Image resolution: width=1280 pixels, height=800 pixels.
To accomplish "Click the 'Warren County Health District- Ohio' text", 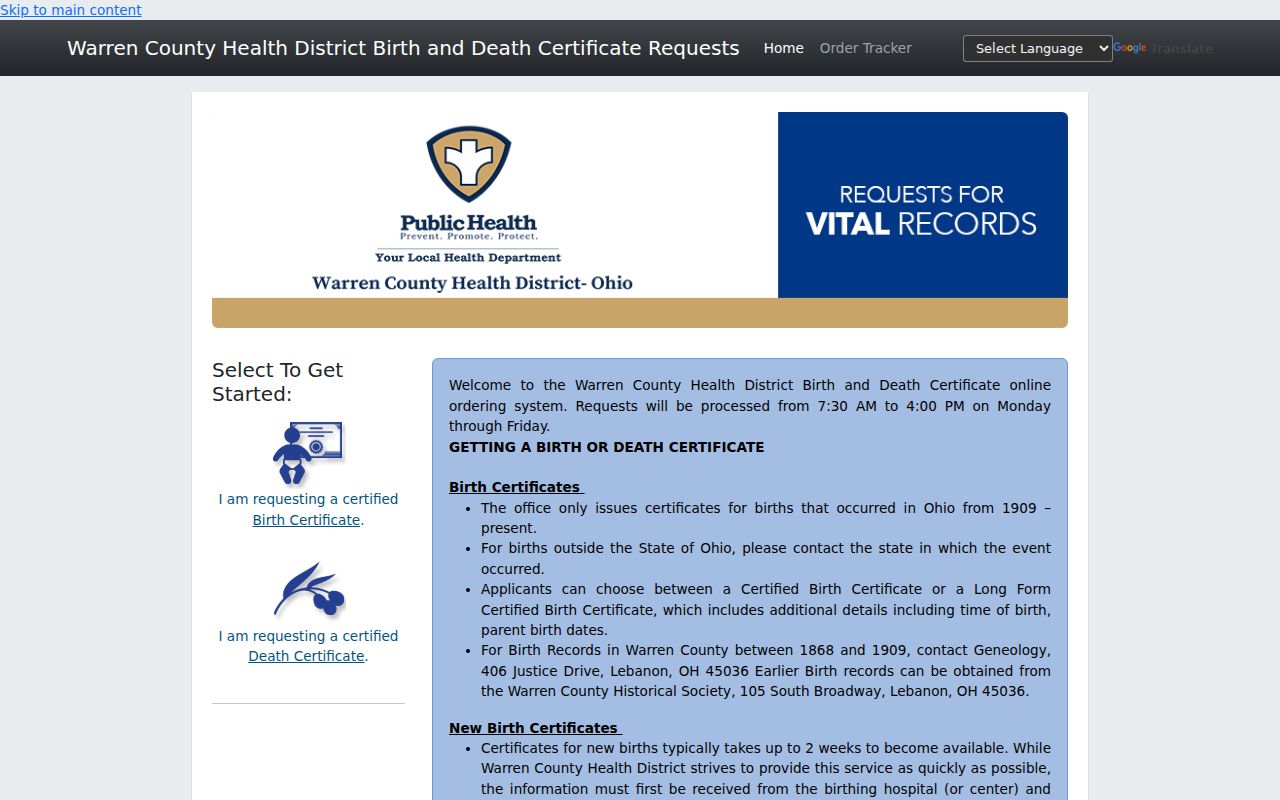I will coord(472,283).
